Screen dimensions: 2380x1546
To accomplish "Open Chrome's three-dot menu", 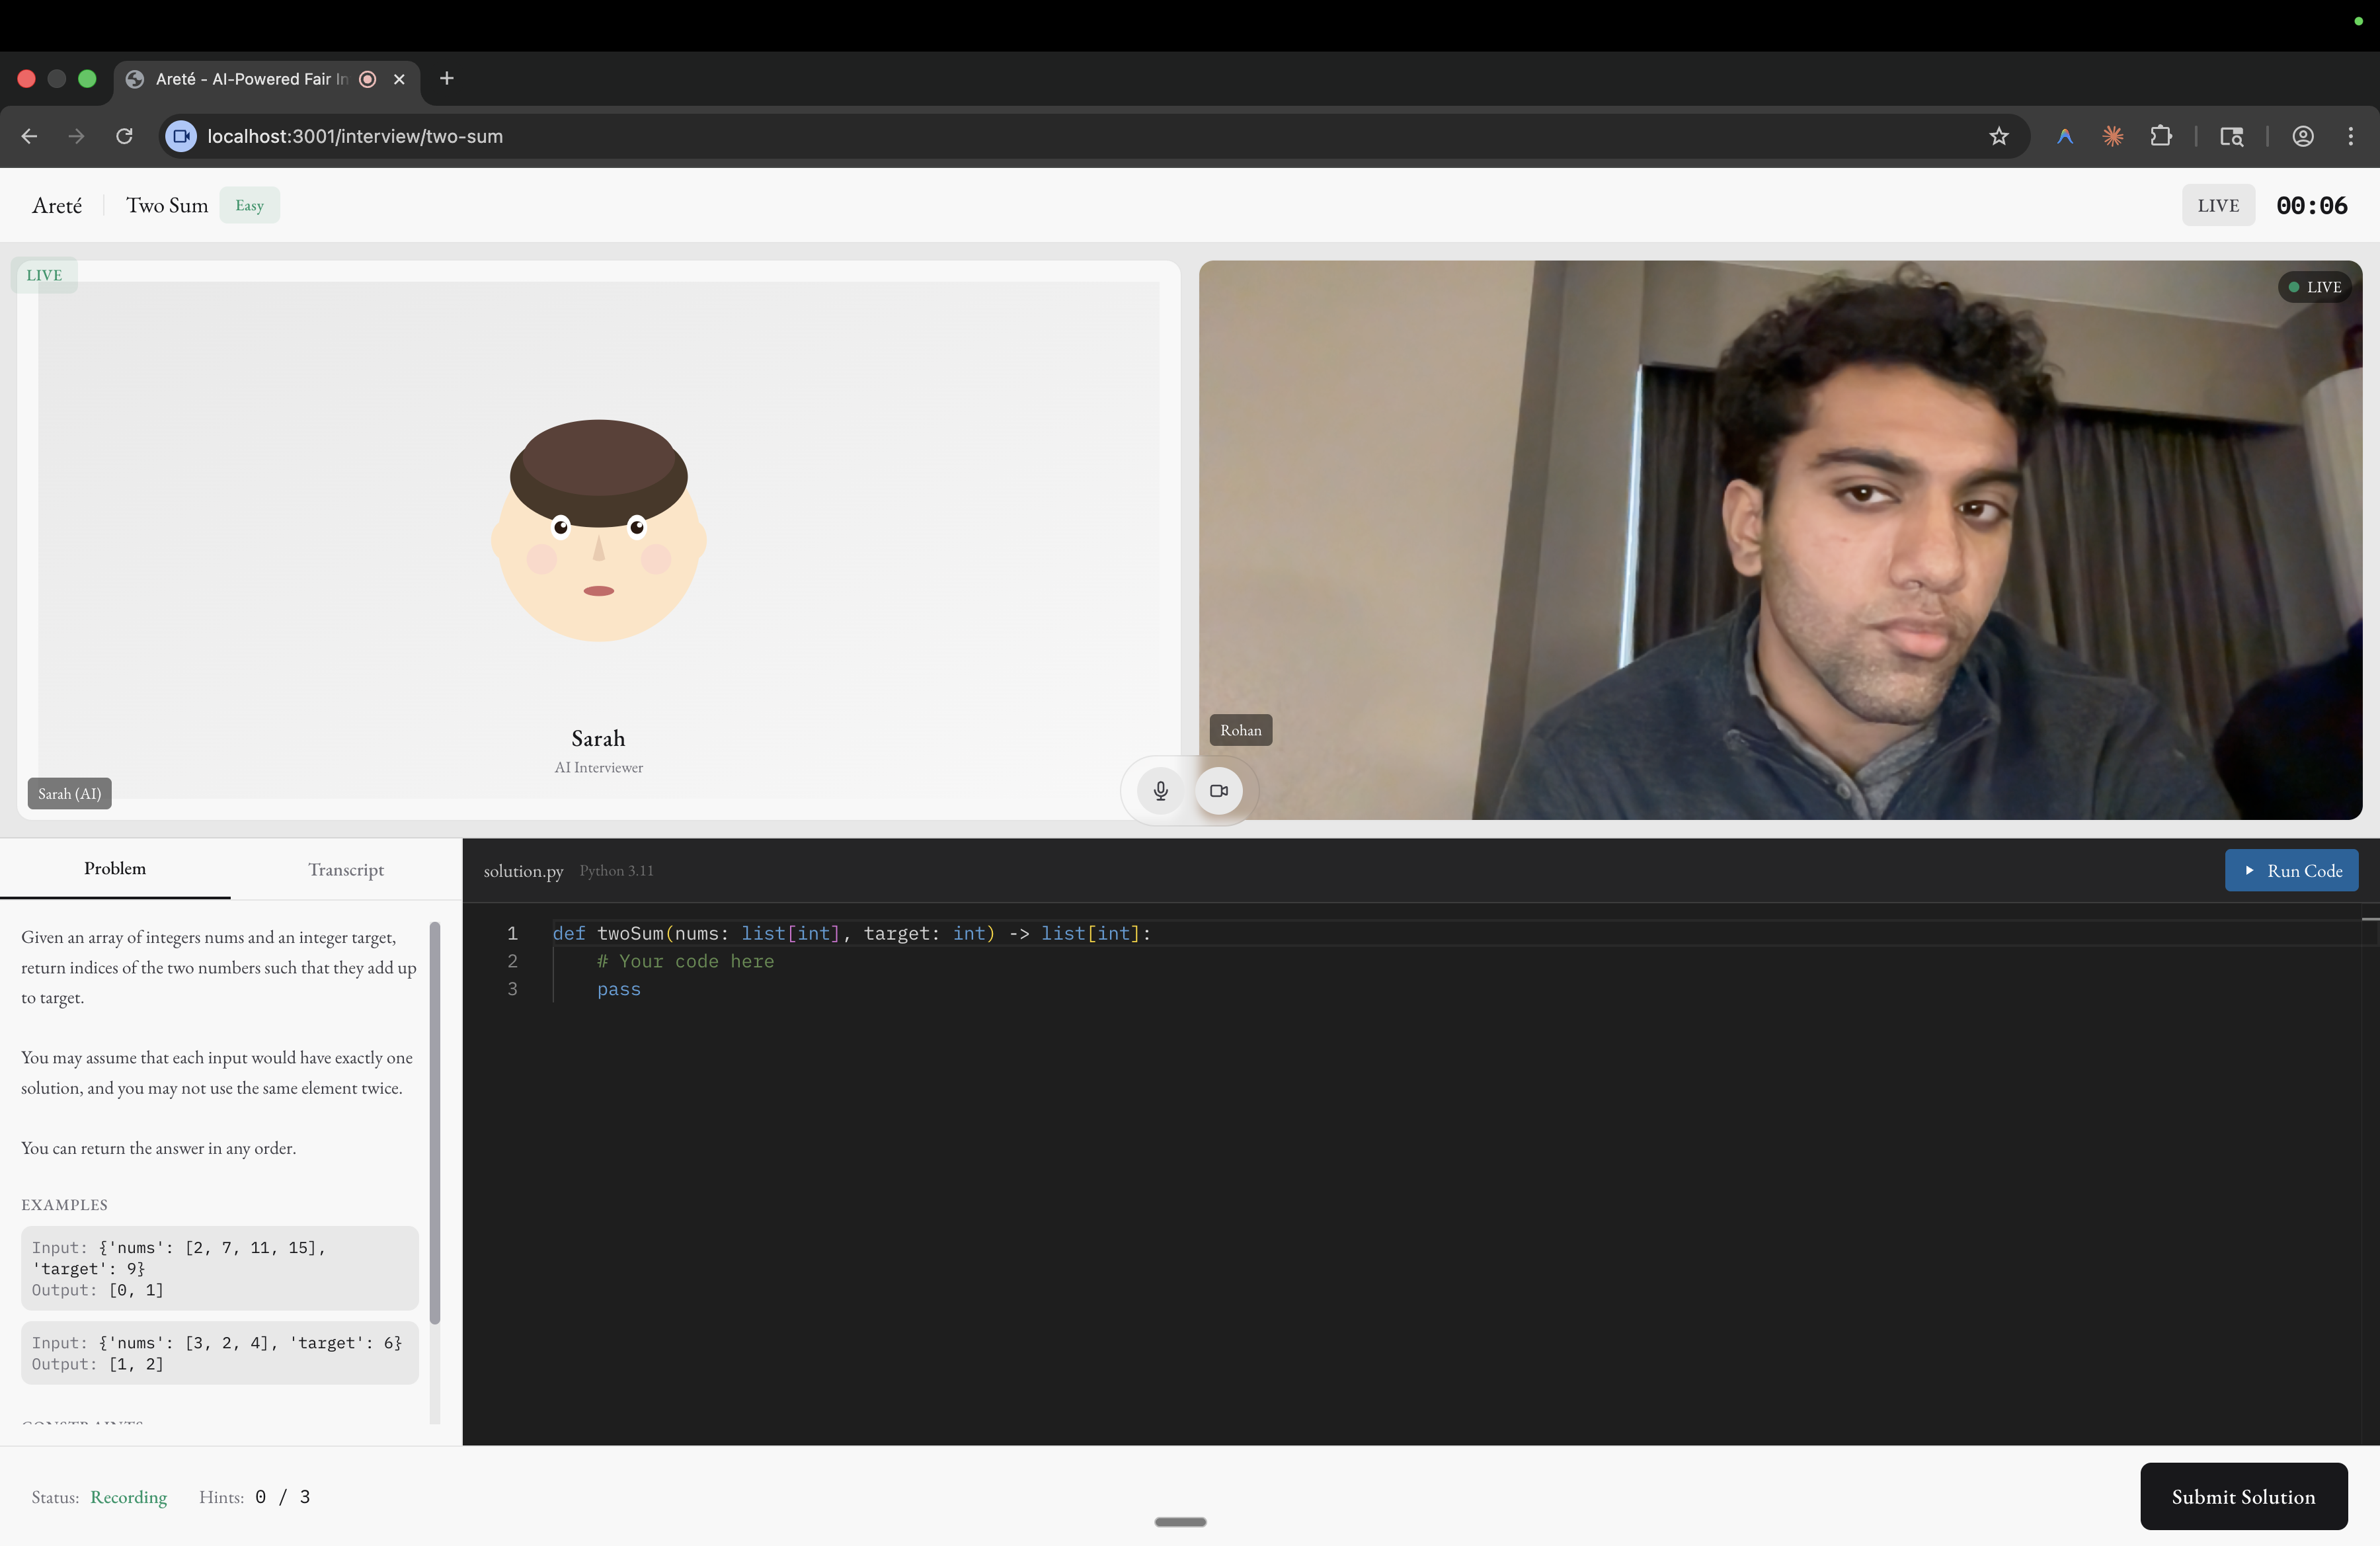I will pos(2350,136).
